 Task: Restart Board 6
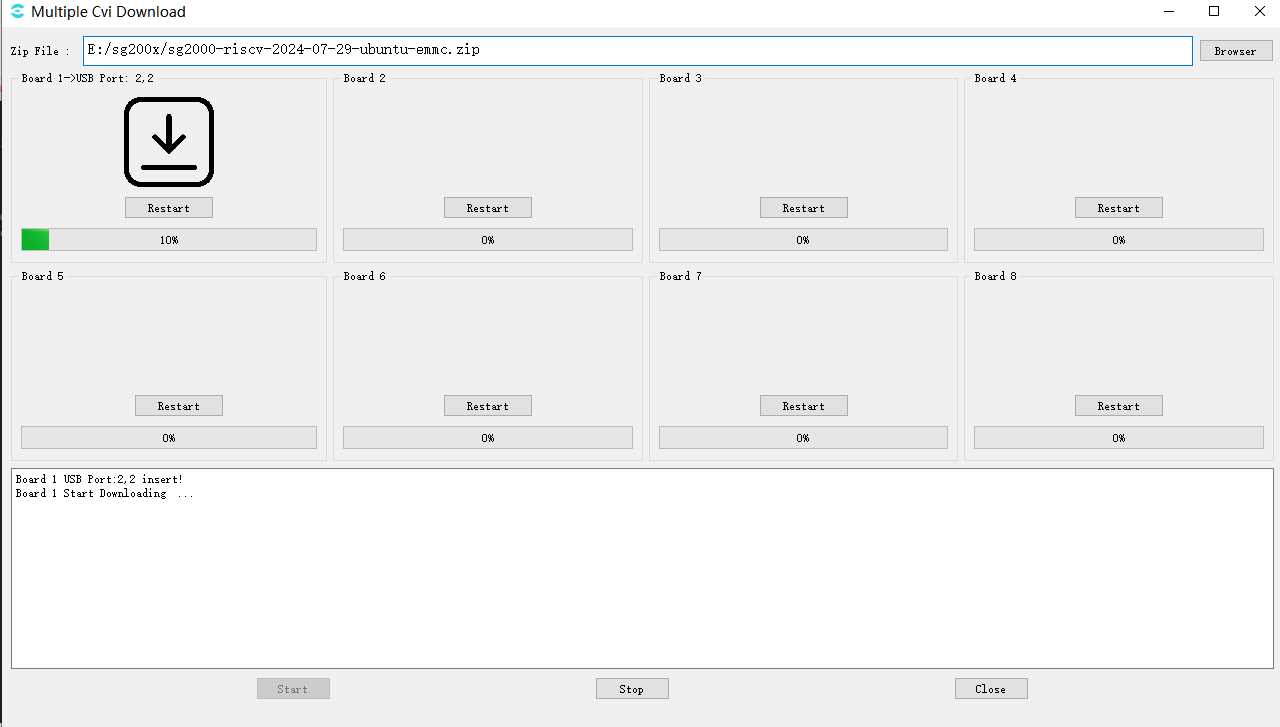coord(488,406)
